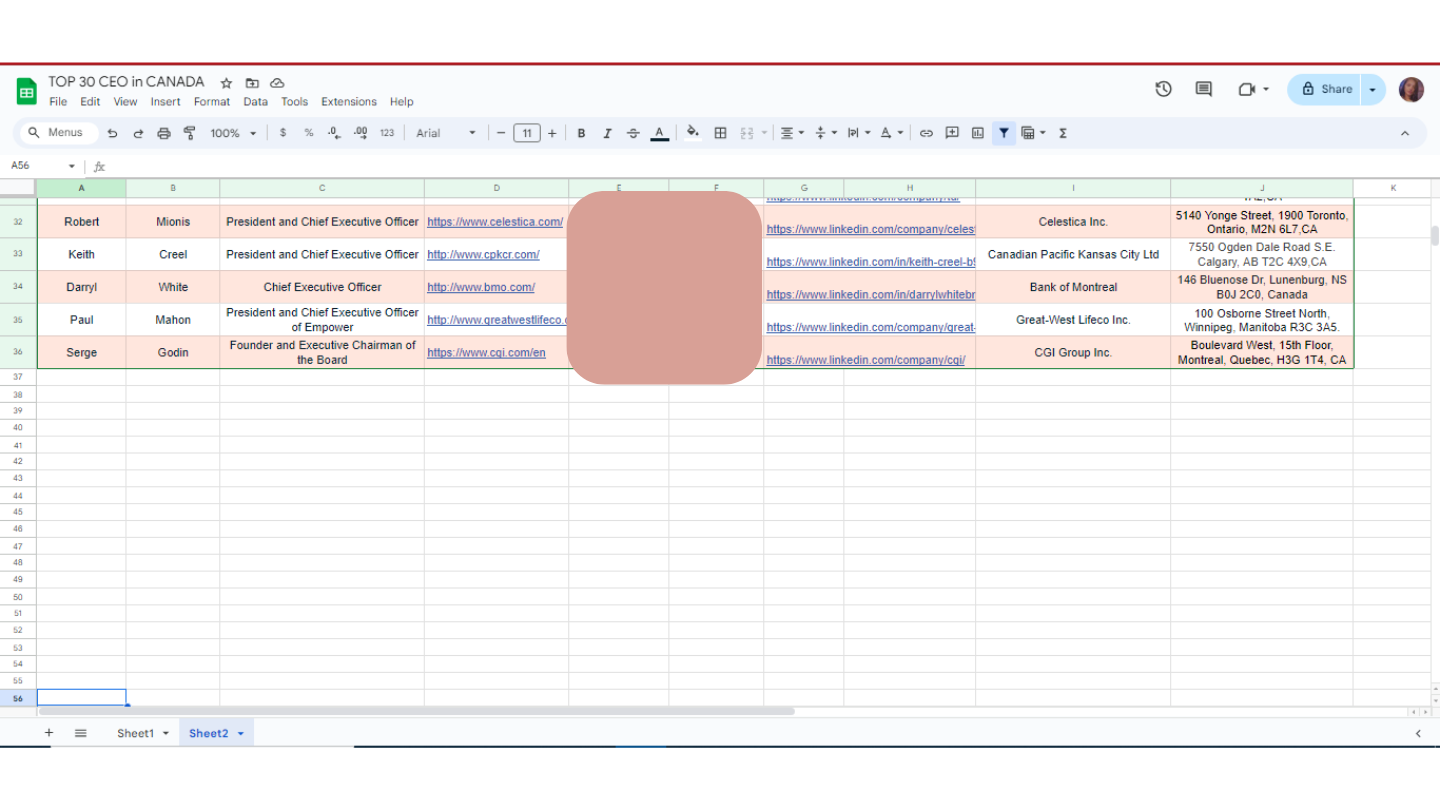
Task: Format as currency with dollar icon
Action: click(x=283, y=133)
